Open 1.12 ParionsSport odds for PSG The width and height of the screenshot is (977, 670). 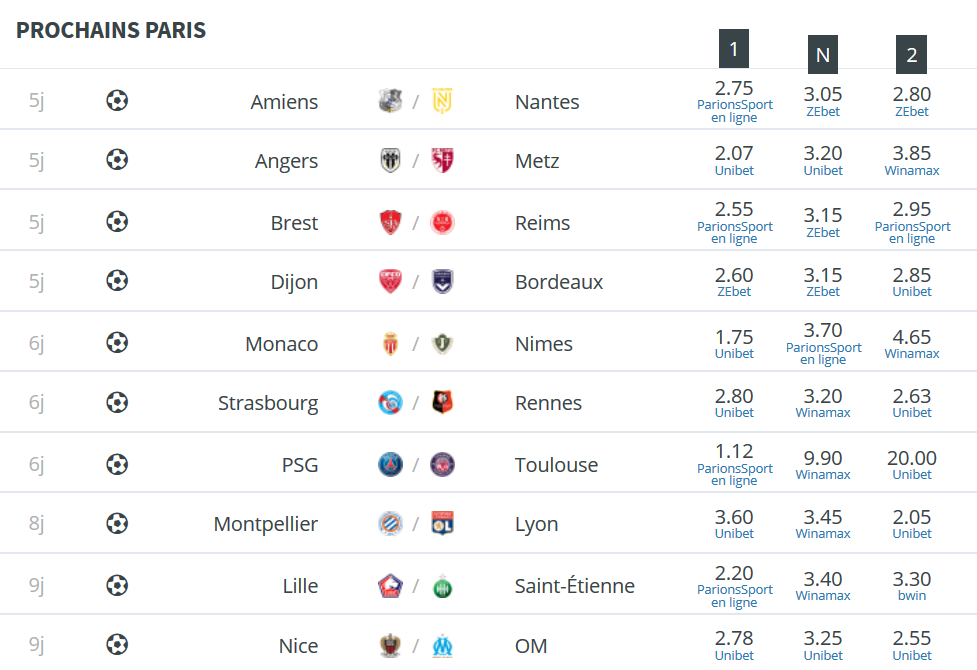pos(735,464)
